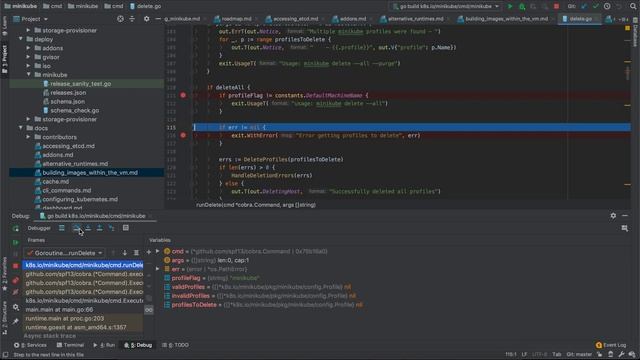Open Event Log in status bar
The height and width of the screenshot is (360, 640).
coord(611,345)
